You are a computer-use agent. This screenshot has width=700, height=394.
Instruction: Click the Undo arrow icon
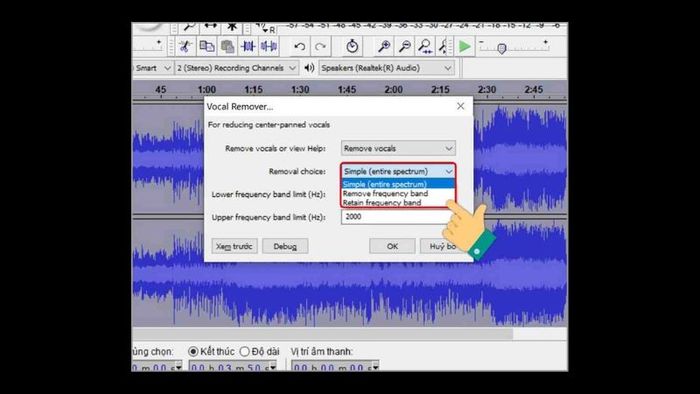tap(300, 46)
